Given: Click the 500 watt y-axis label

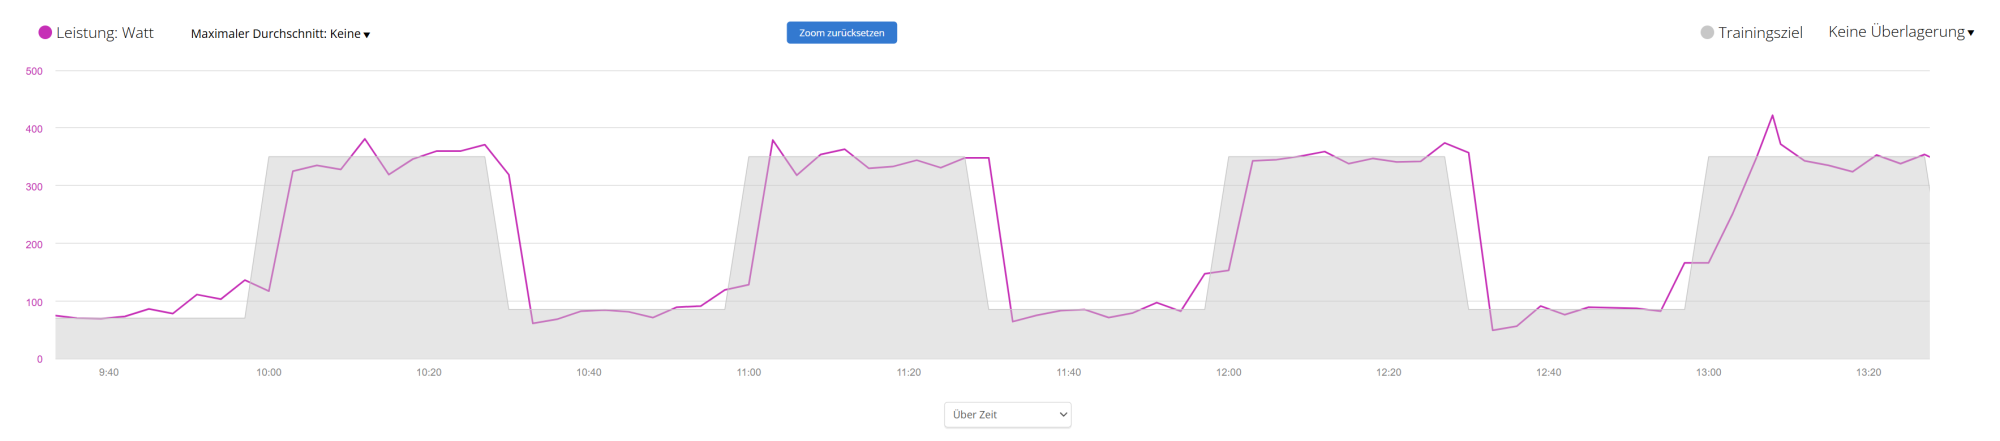Looking at the screenshot, I should (35, 71).
